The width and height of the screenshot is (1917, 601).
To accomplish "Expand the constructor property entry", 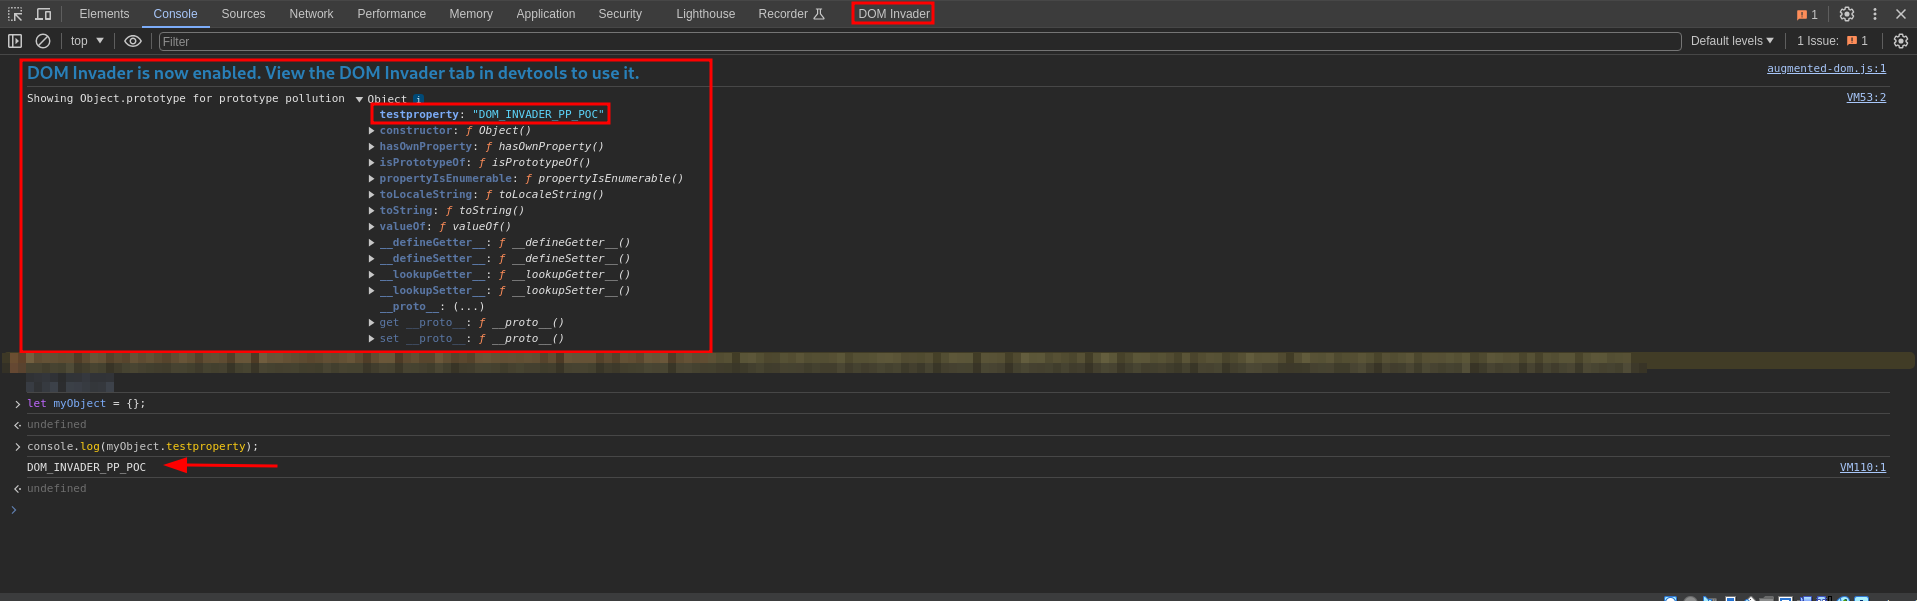I will pos(372,131).
